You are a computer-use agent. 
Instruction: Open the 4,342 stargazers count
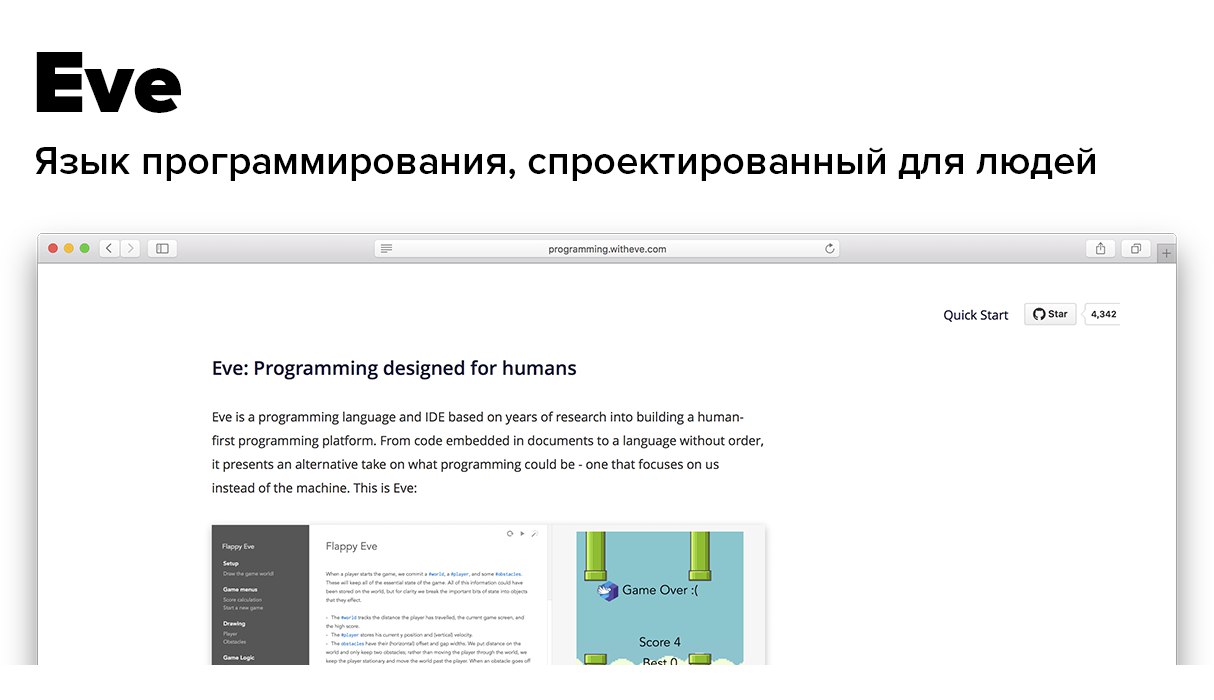point(1104,314)
